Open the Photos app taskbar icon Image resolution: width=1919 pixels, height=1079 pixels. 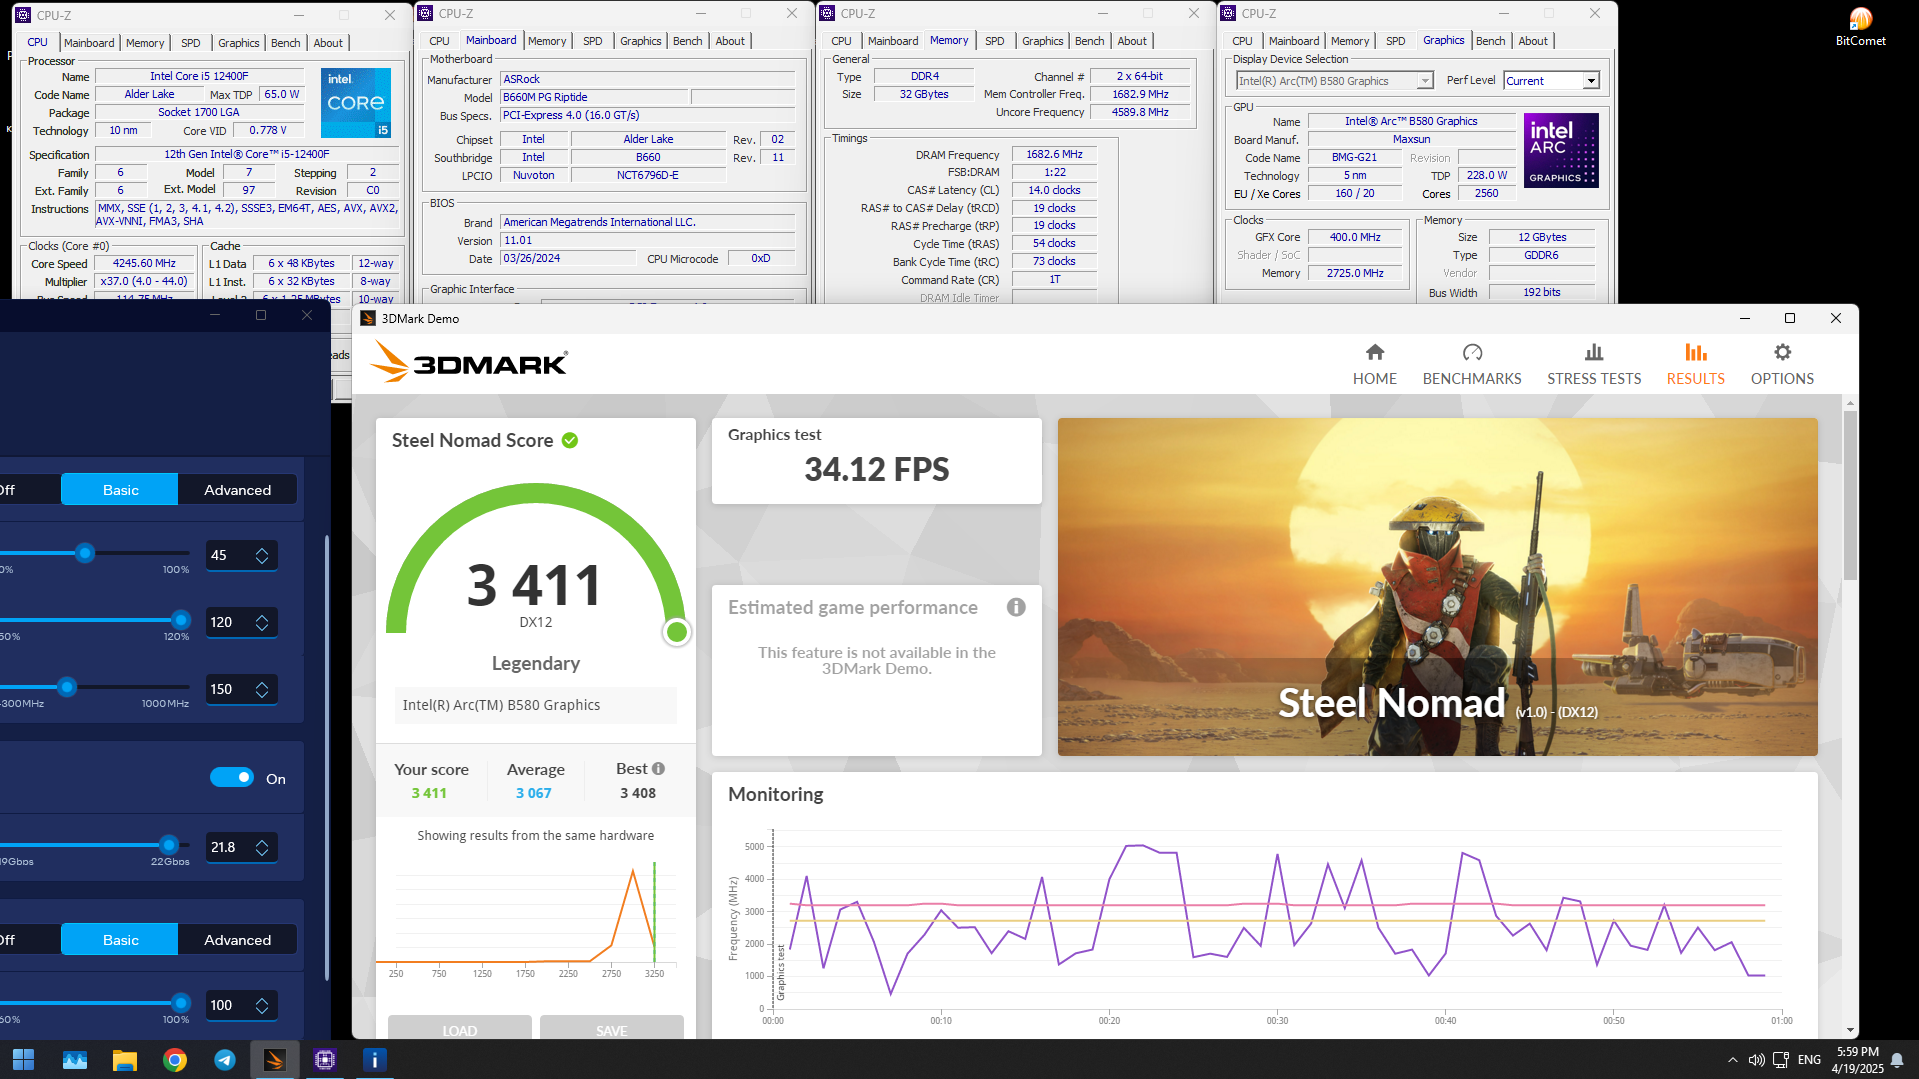pos(75,1059)
